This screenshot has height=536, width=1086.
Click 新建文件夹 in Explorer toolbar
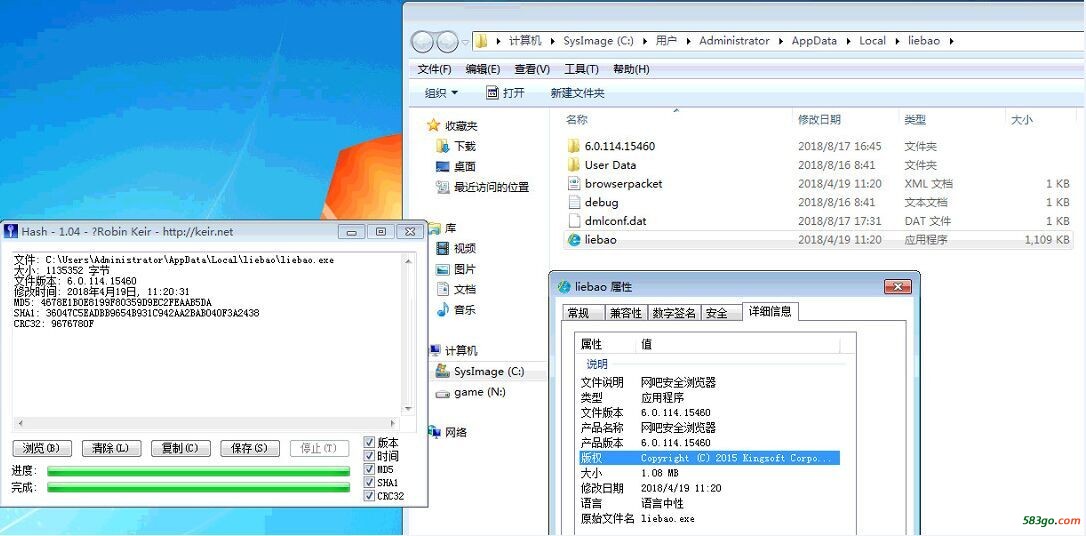pos(578,93)
